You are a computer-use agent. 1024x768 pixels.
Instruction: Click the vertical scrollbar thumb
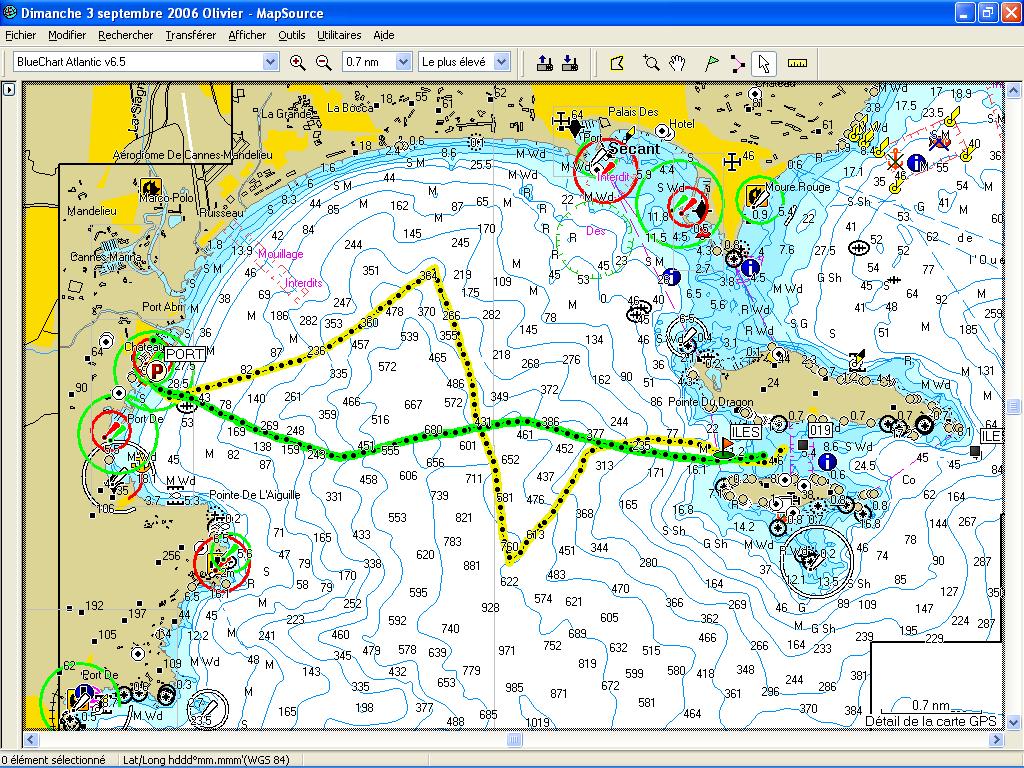(x=1014, y=406)
